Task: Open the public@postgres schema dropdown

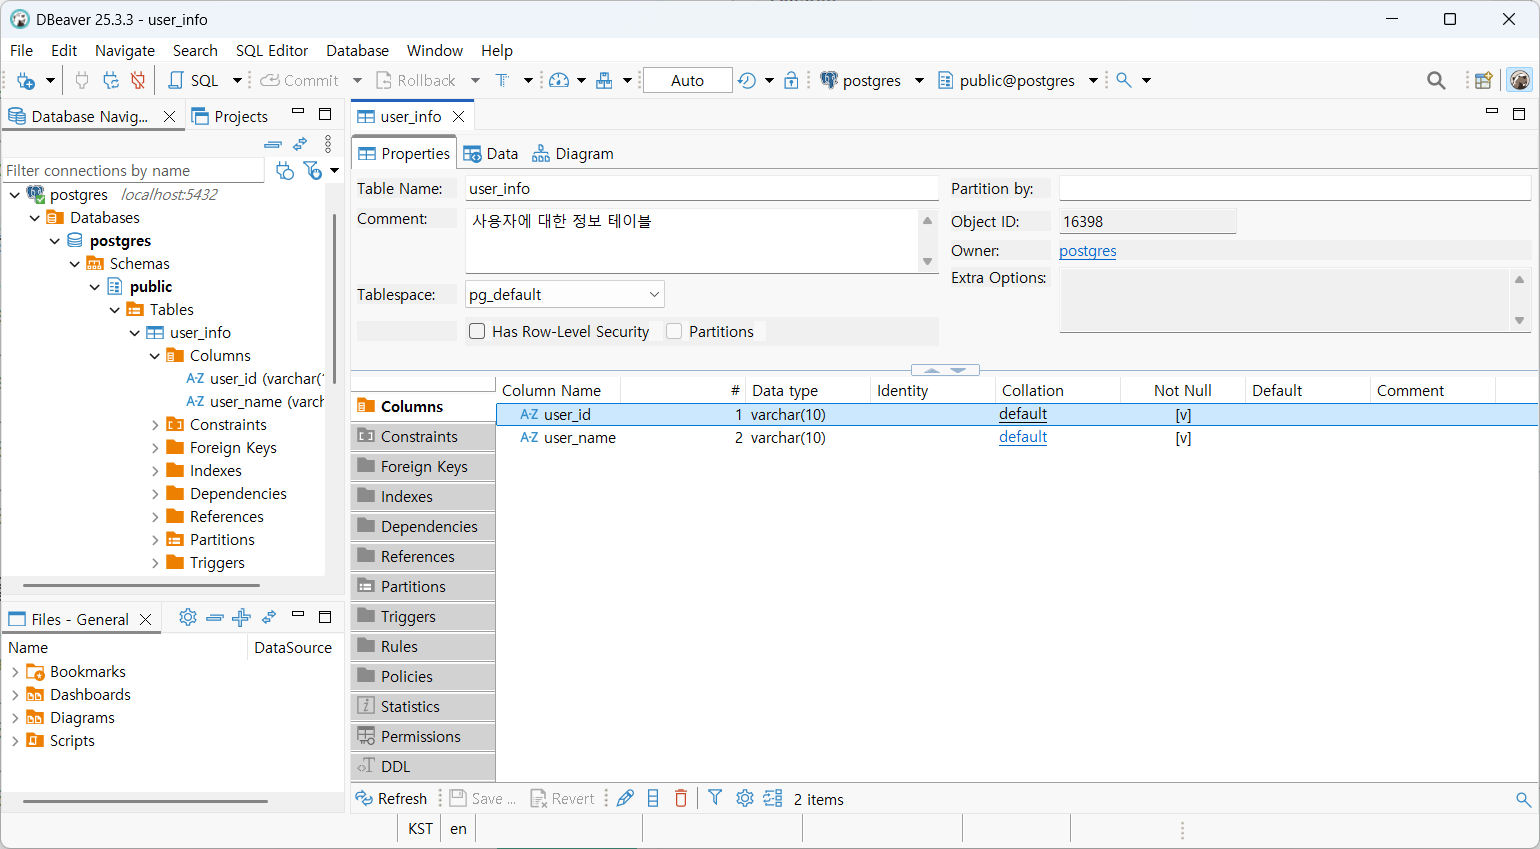Action: (x=1093, y=81)
